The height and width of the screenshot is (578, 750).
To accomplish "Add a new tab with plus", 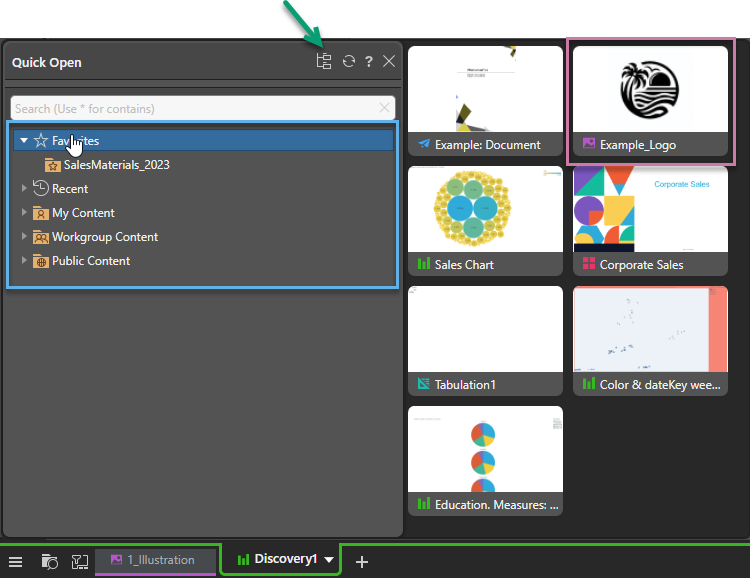I will coord(362,562).
